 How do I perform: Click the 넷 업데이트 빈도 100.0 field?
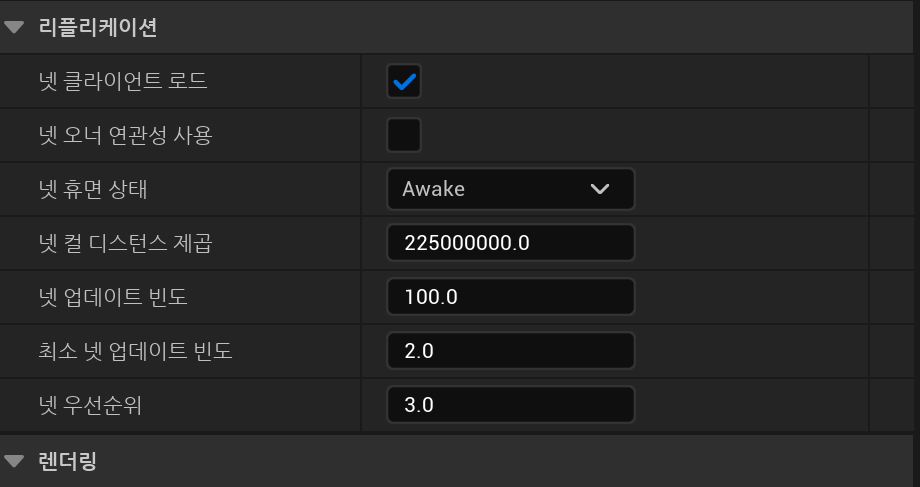pyautogui.click(x=510, y=297)
